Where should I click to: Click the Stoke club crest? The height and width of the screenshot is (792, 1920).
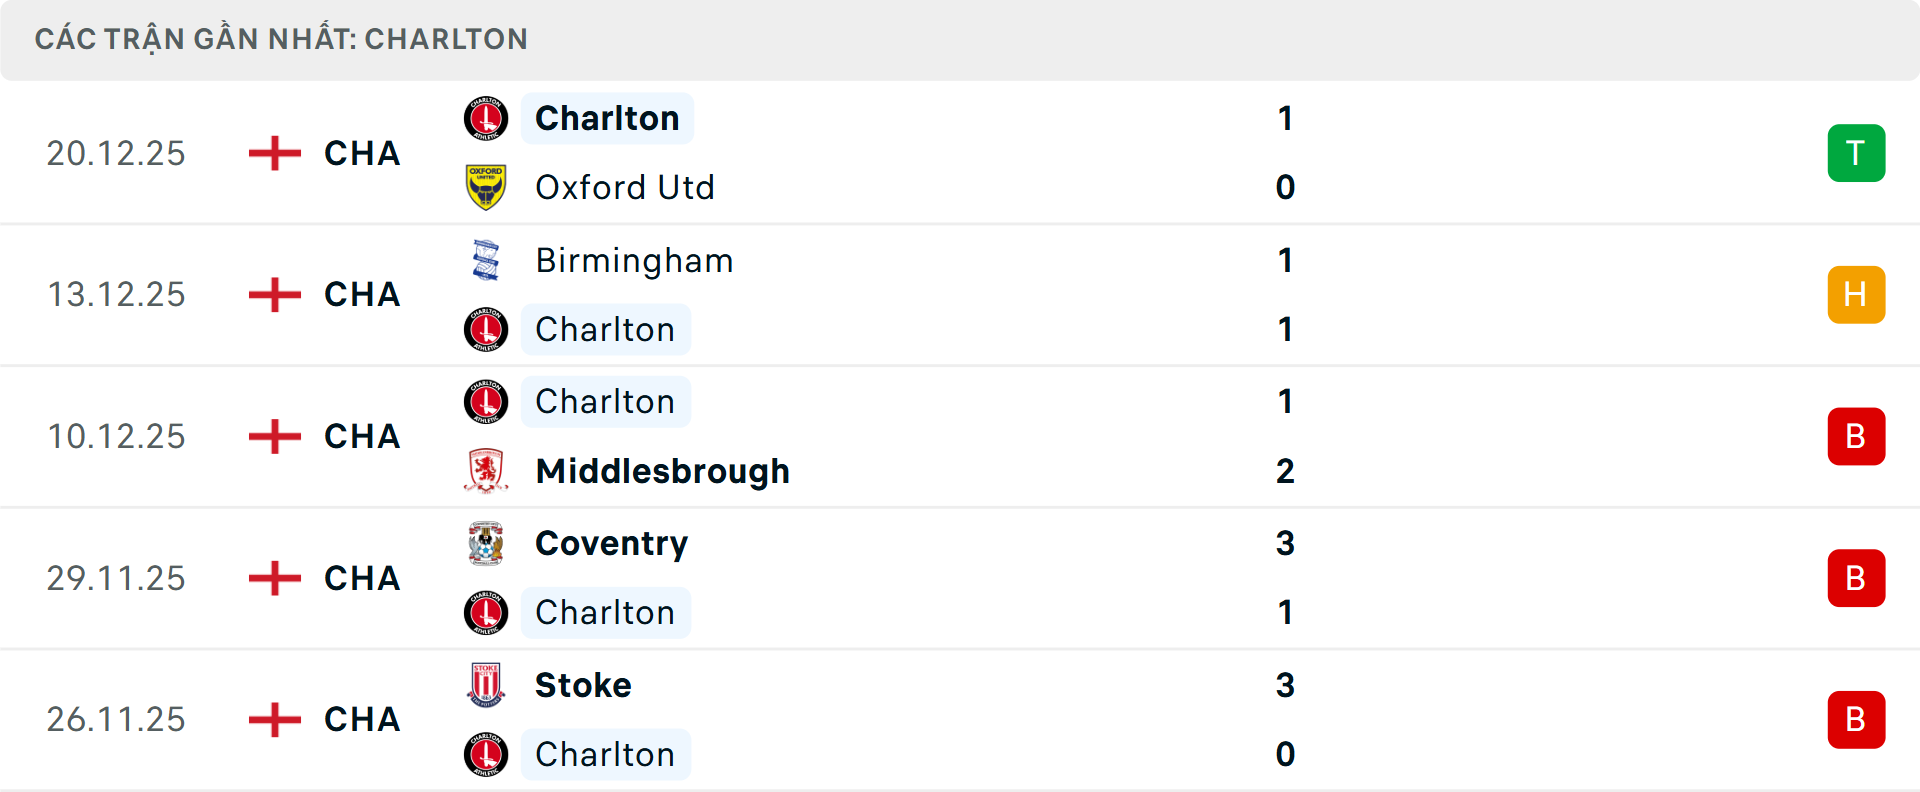pos(486,685)
